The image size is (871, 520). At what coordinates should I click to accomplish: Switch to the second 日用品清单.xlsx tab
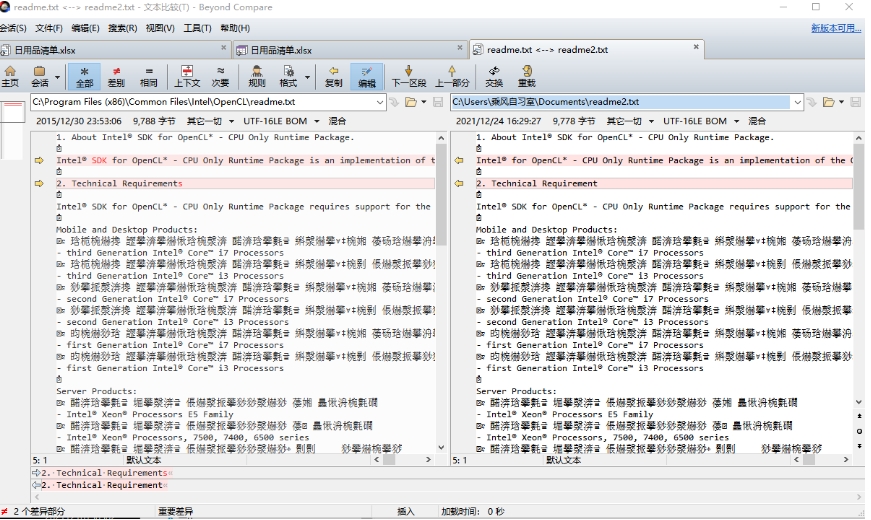(x=350, y=50)
